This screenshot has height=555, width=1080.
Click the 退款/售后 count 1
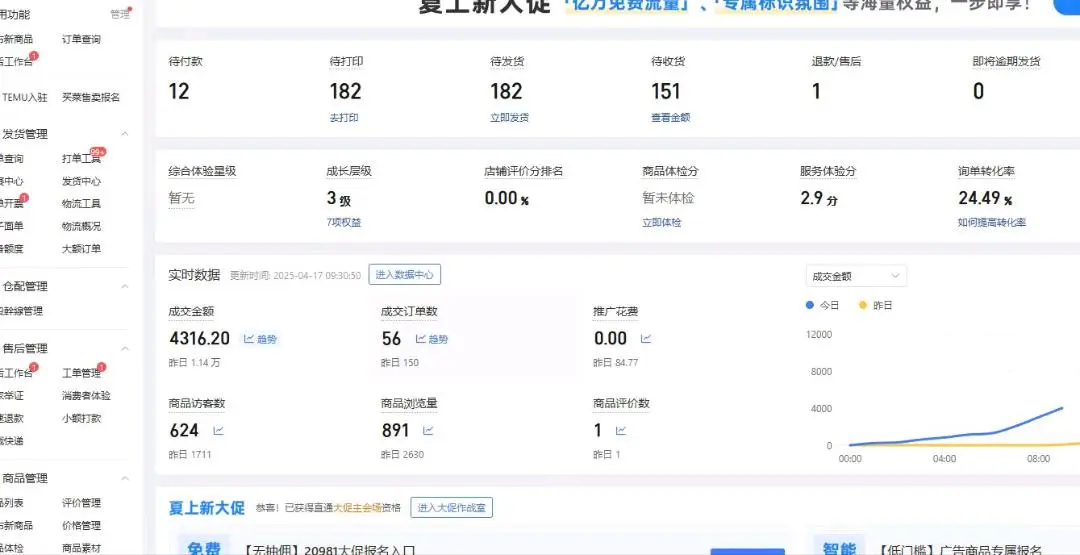point(816,91)
